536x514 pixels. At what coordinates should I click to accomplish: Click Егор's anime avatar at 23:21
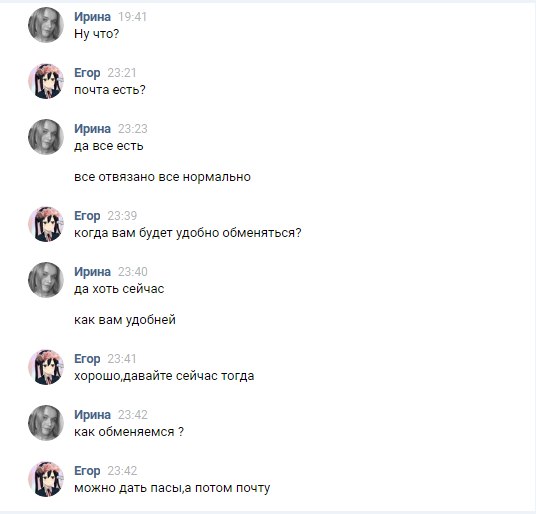click(x=46, y=81)
